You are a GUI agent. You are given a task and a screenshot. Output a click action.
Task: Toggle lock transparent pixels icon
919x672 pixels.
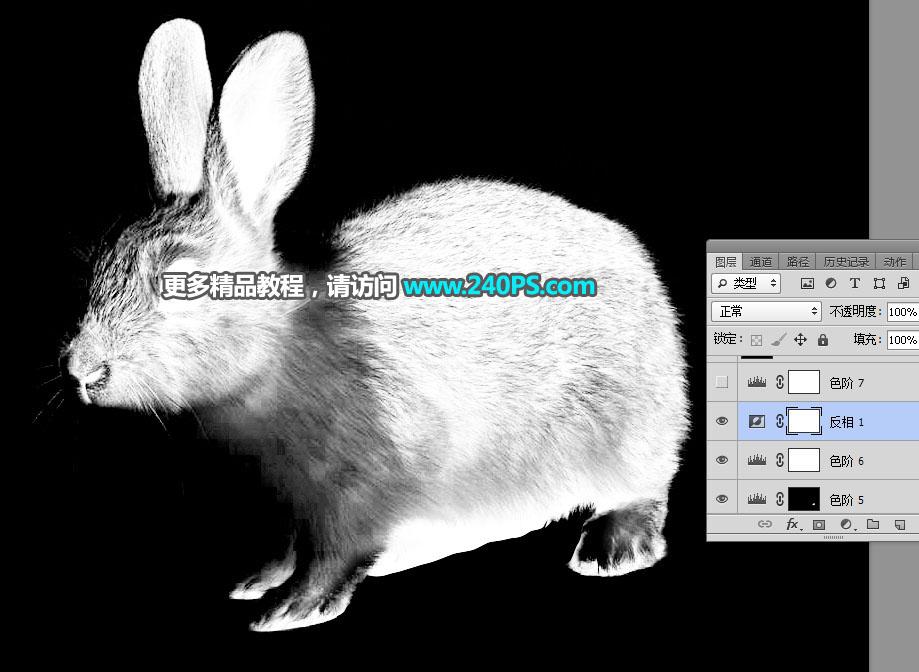(757, 340)
